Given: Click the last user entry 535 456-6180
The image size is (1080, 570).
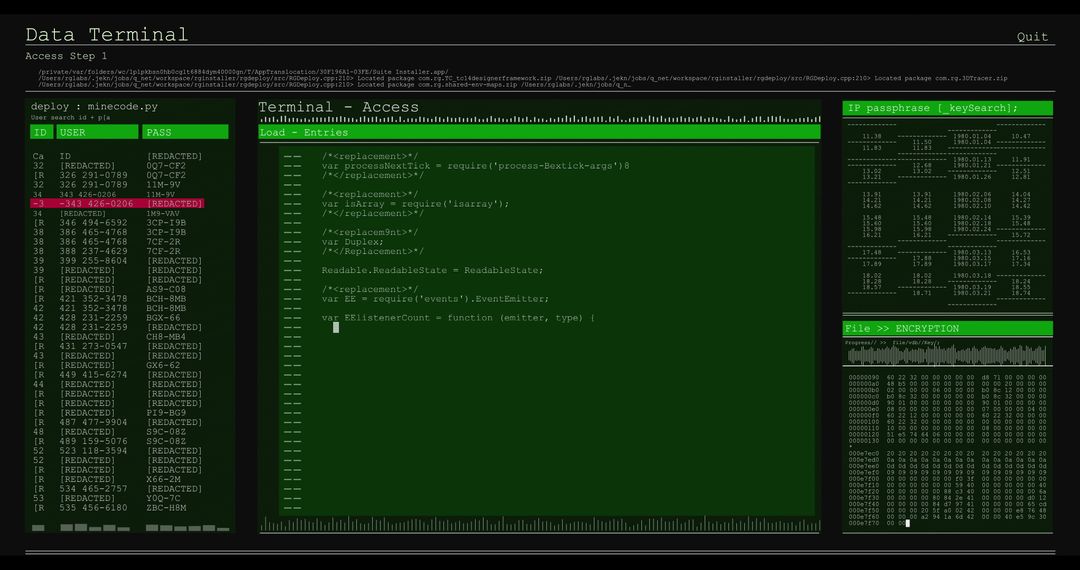Looking at the screenshot, I should click(93, 508).
